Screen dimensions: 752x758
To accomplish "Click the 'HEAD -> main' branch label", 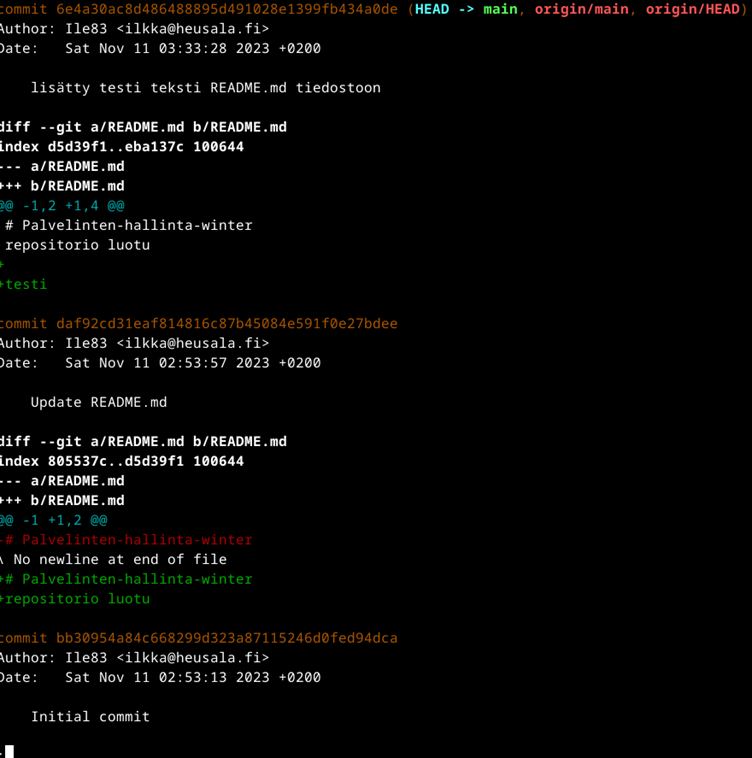I will pyautogui.click(x=466, y=9).
